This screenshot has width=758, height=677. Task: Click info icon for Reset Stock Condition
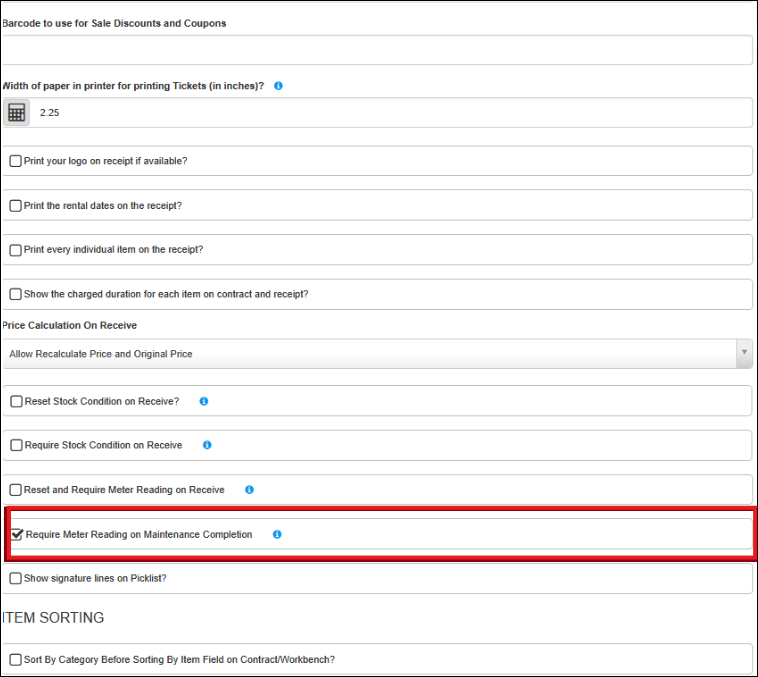tap(204, 401)
